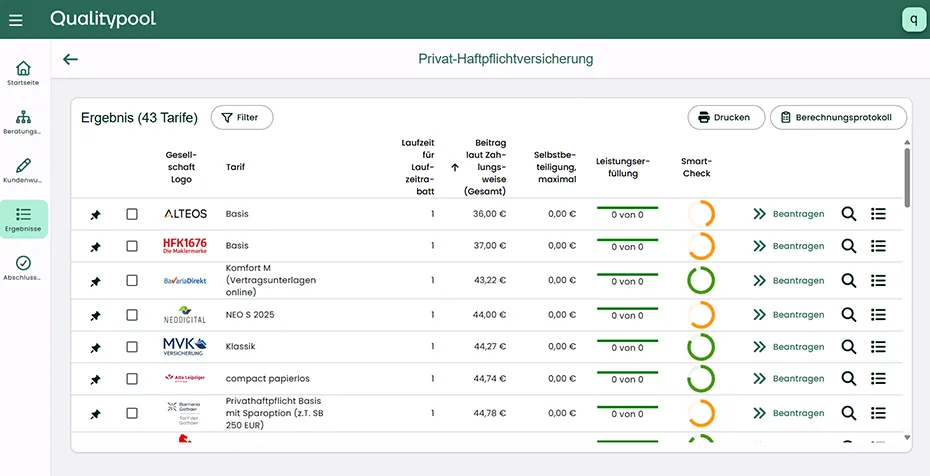Click the Smart-Check column header

click(696, 167)
